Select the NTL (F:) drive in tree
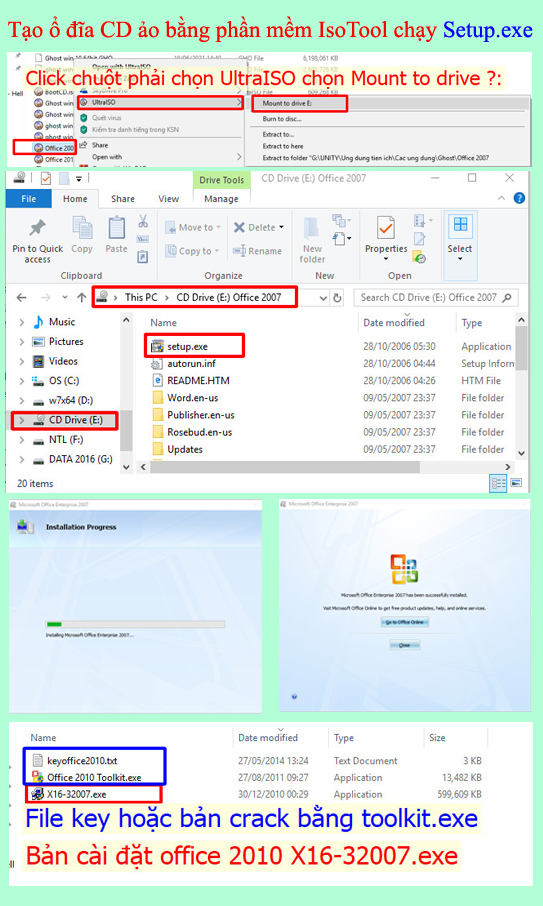 pyautogui.click(x=66, y=440)
